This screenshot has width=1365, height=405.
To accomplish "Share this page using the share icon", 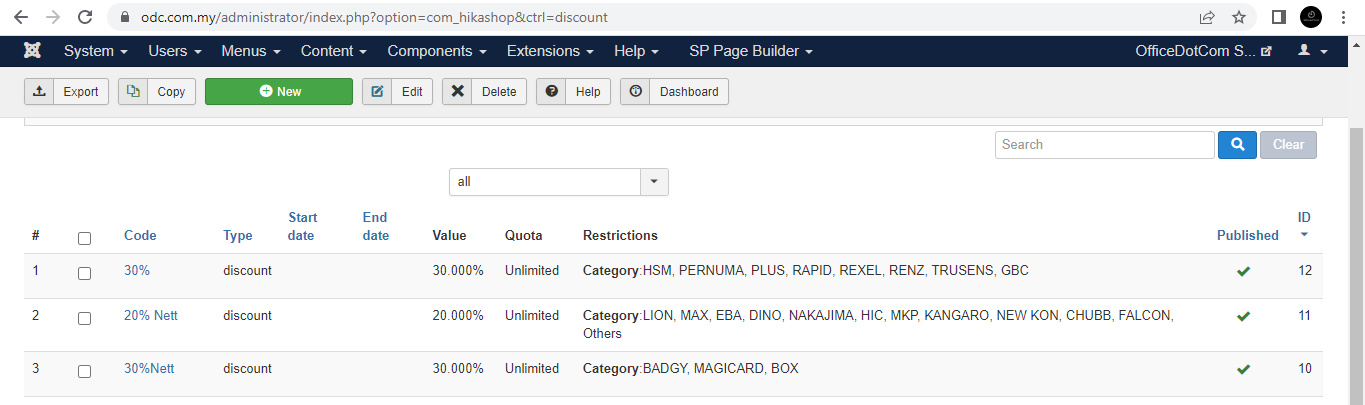I will click(1207, 17).
